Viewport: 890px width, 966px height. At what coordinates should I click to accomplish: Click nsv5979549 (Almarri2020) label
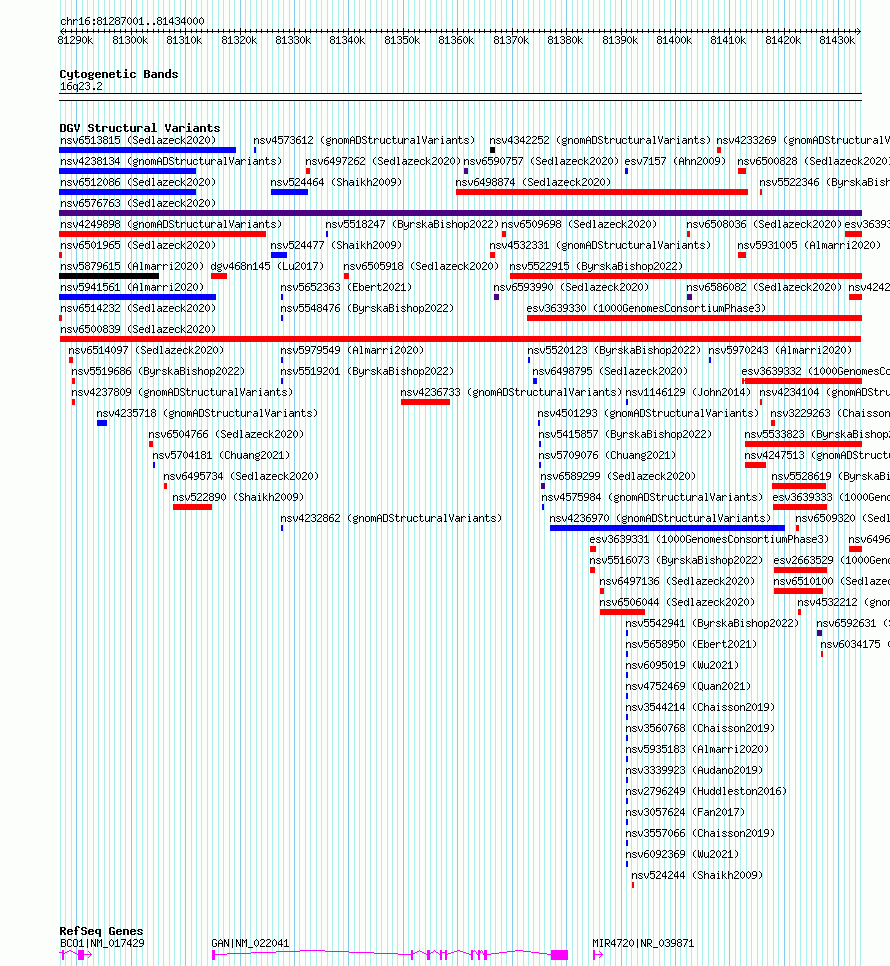point(352,350)
